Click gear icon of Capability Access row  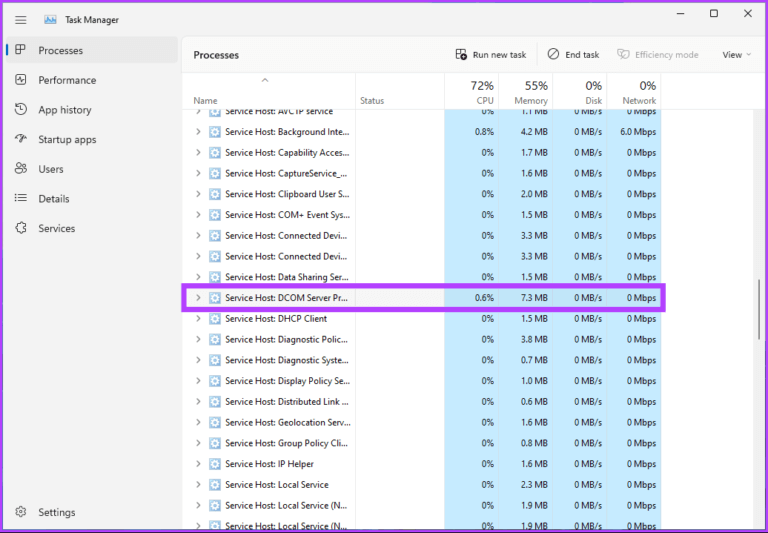click(x=215, y=152)
